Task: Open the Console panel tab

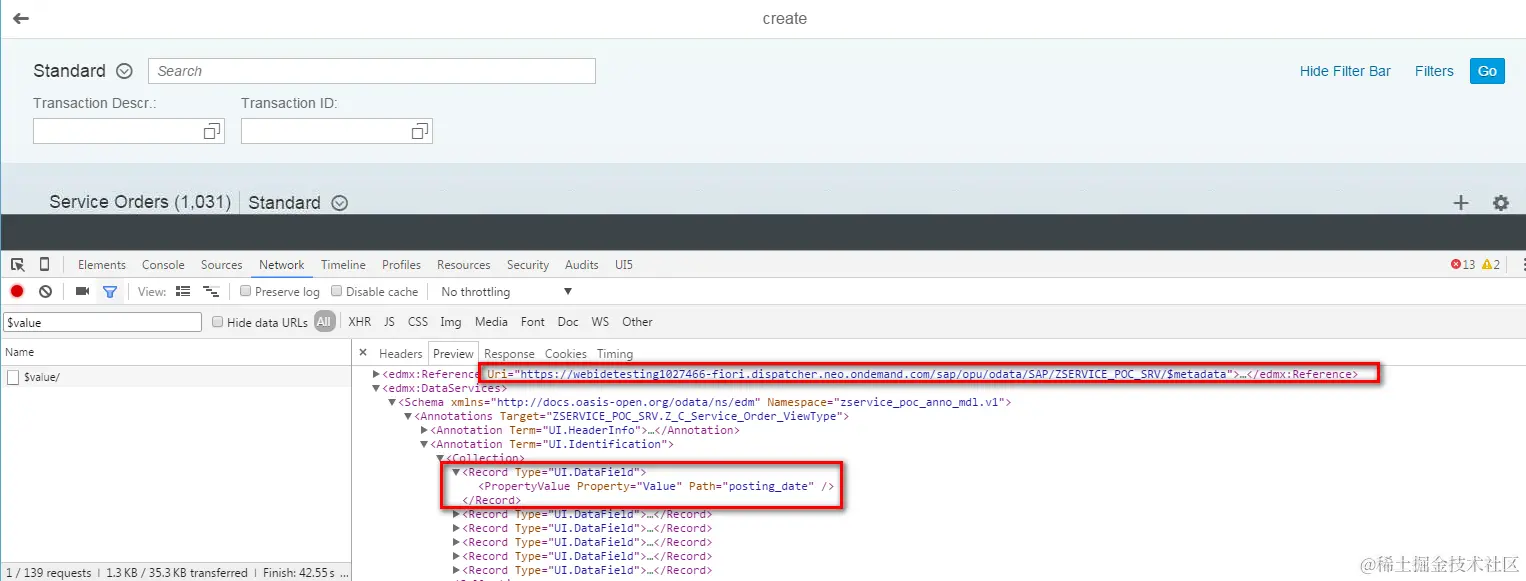Action: 163,265
